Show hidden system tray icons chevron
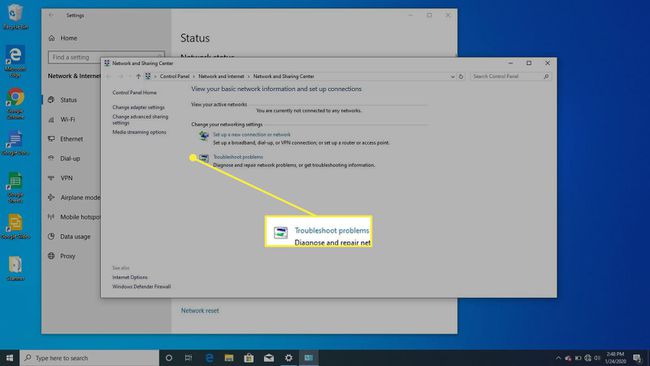This screenshot has height=366, width=650. [558, 358]
